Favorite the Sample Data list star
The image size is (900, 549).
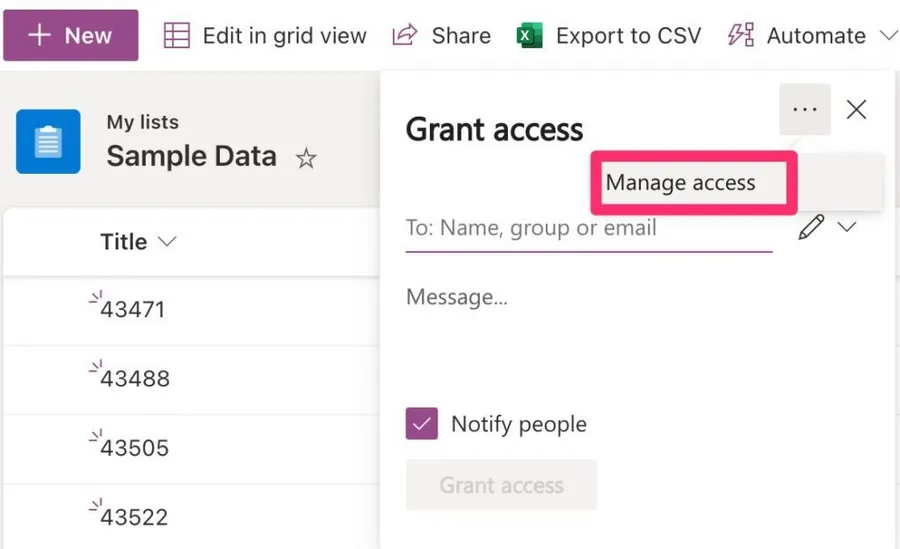(x=306, y=158)
